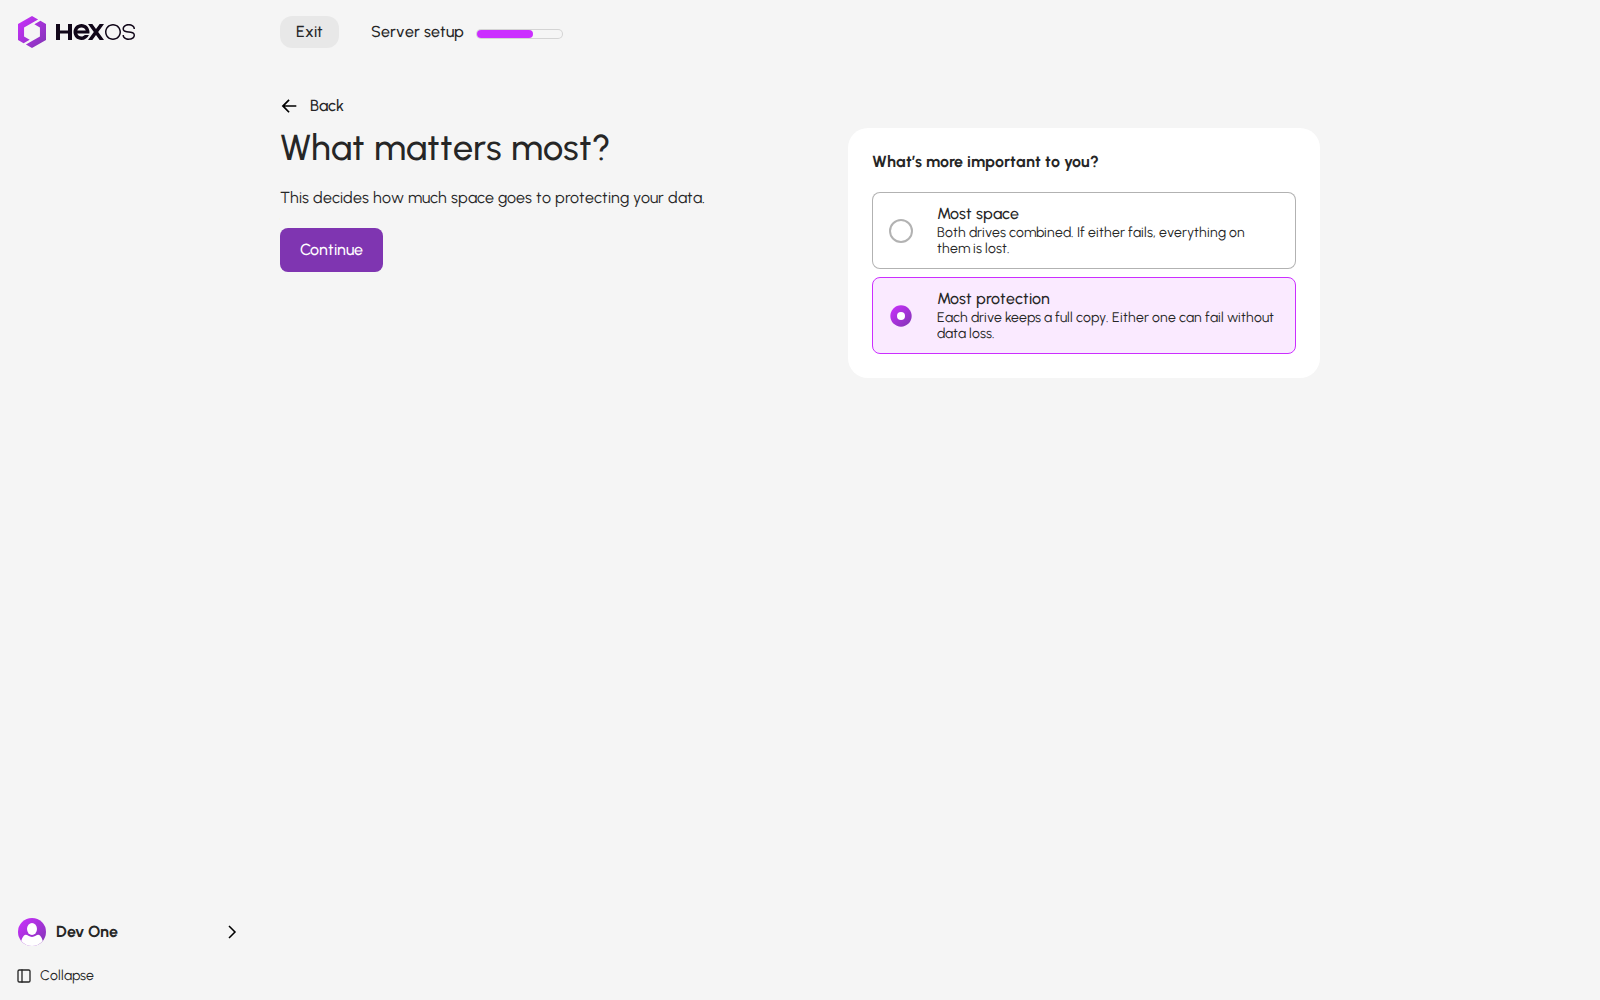Click the back arrow icon

point(289,106)
